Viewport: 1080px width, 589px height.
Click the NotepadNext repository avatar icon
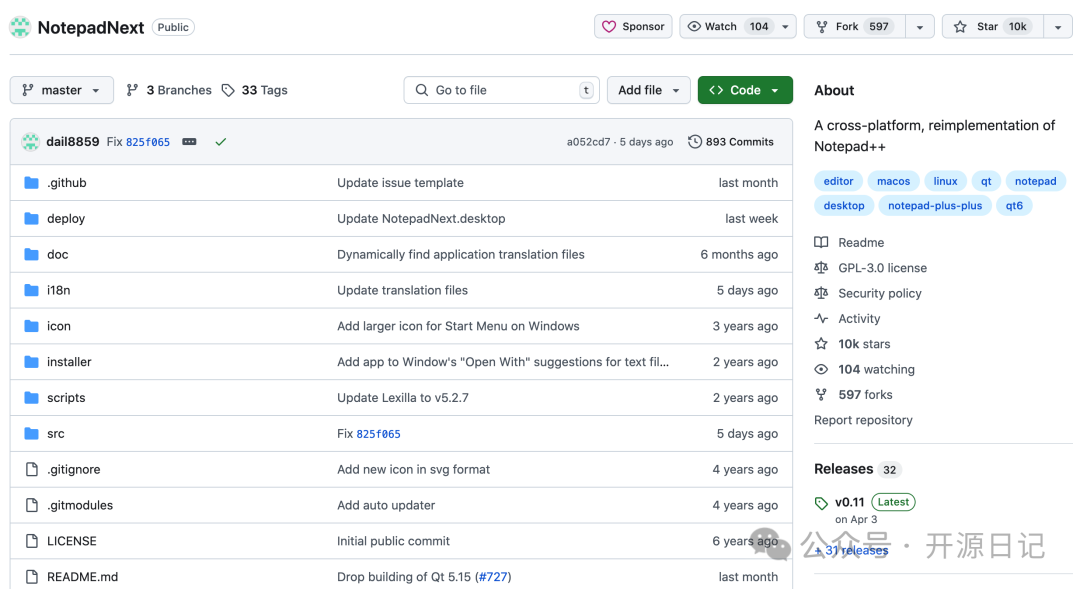(20, 27)
